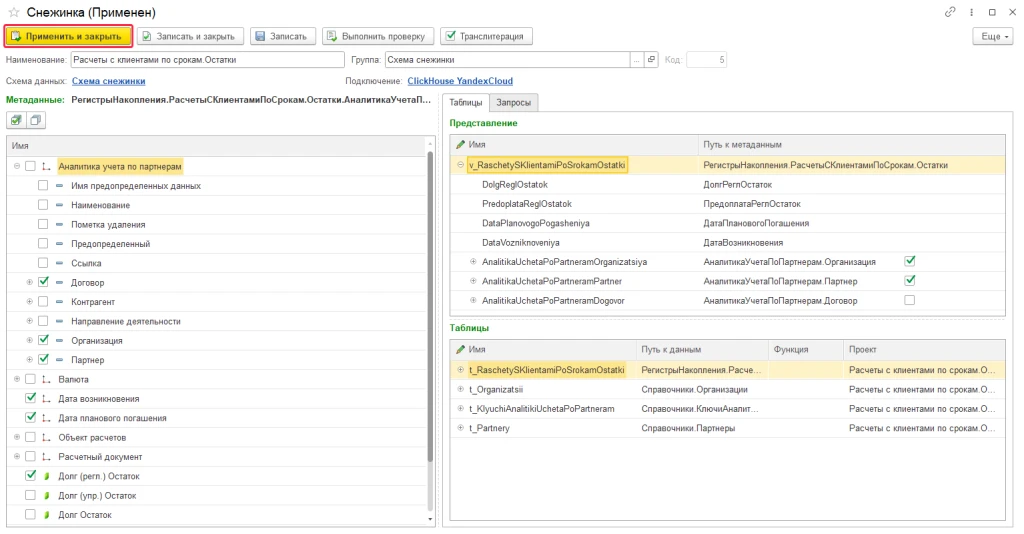Uncheck the Договор attribute checkbox
The height and width of the screenshot is (534, 1024).
coord(43,282)
